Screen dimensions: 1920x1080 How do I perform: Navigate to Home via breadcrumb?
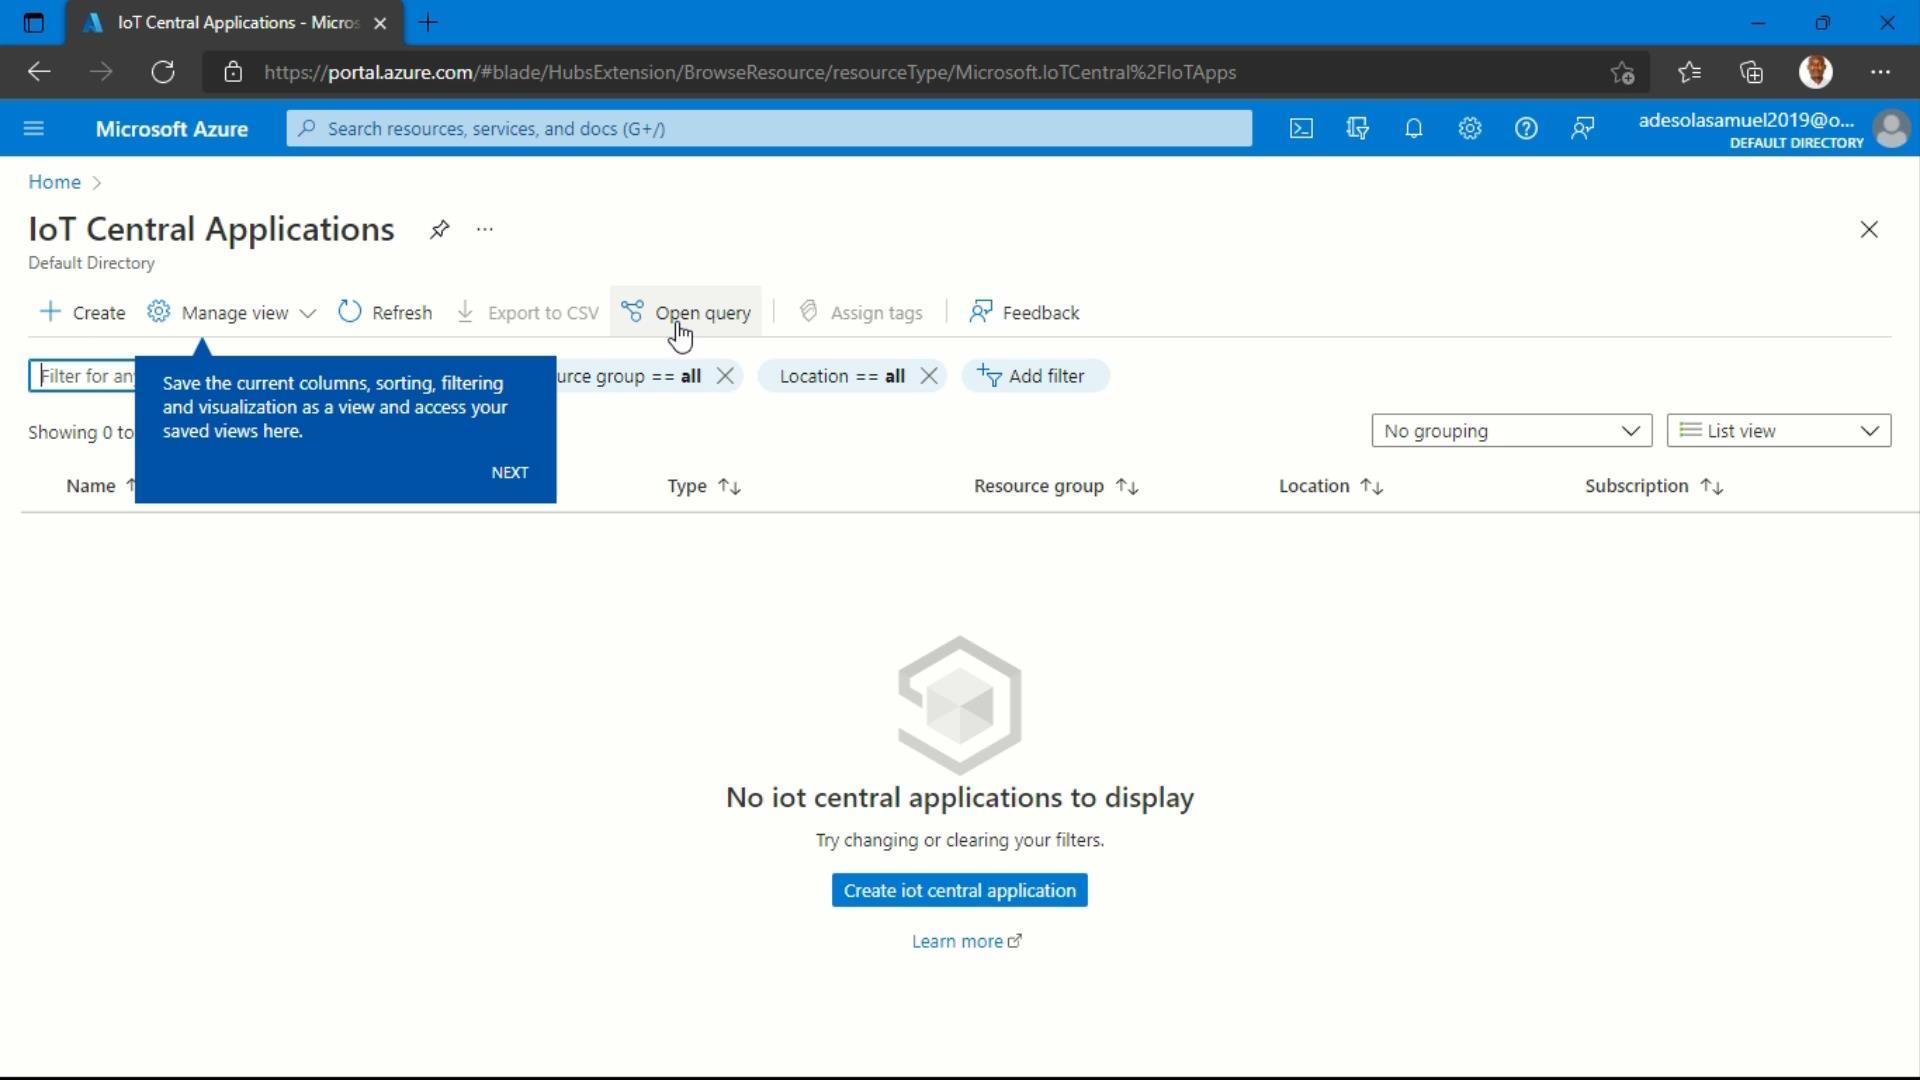(x=53, y=181)
